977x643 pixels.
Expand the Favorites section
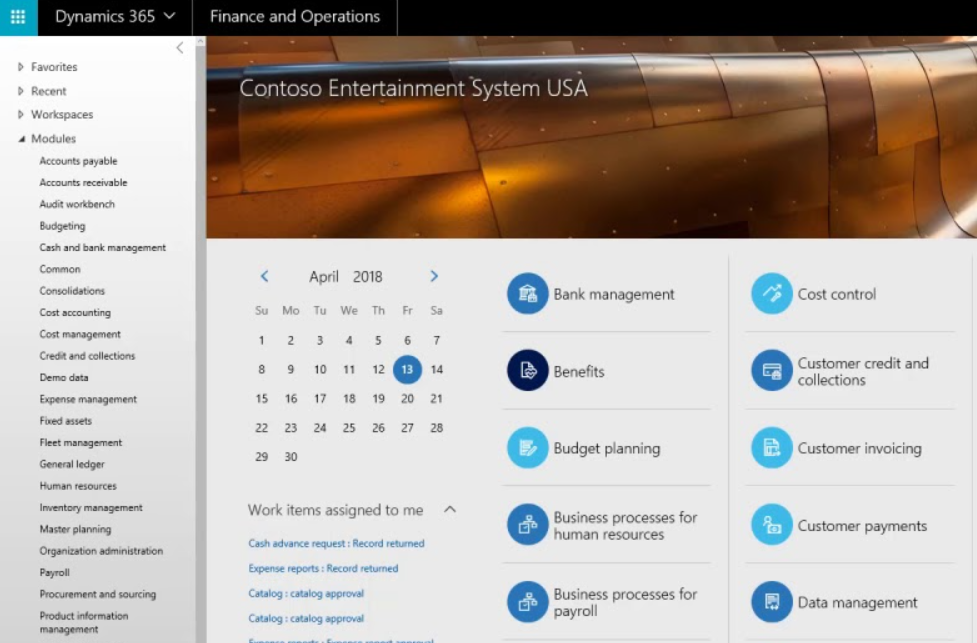pyautogui.click(x=21, y=67)
